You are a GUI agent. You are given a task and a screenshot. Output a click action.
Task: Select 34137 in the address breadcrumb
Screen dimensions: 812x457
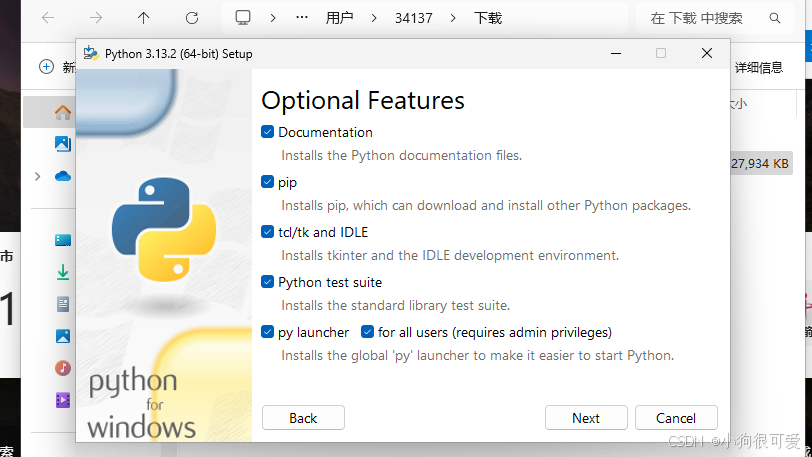413,18
